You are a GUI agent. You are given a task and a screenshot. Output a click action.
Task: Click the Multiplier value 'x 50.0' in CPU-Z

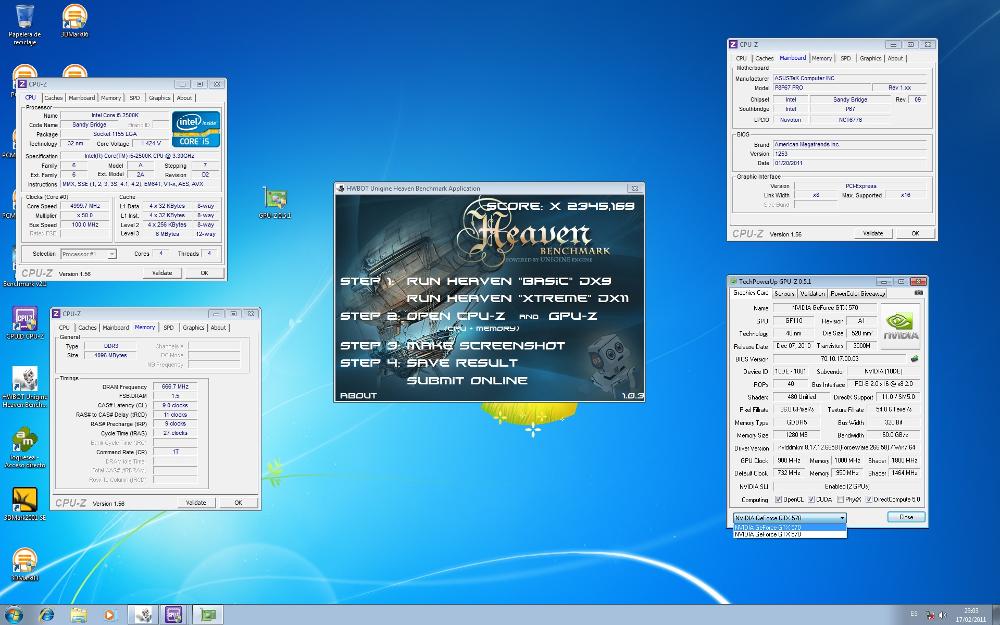click(87, 216)
